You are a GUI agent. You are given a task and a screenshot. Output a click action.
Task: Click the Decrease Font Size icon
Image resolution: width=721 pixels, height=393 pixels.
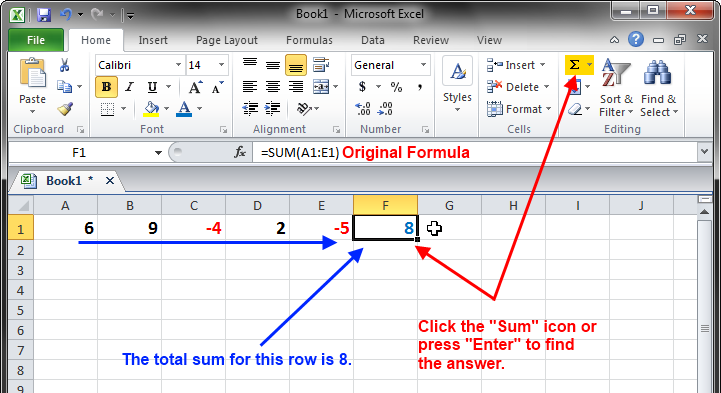[x=217, y=87]
